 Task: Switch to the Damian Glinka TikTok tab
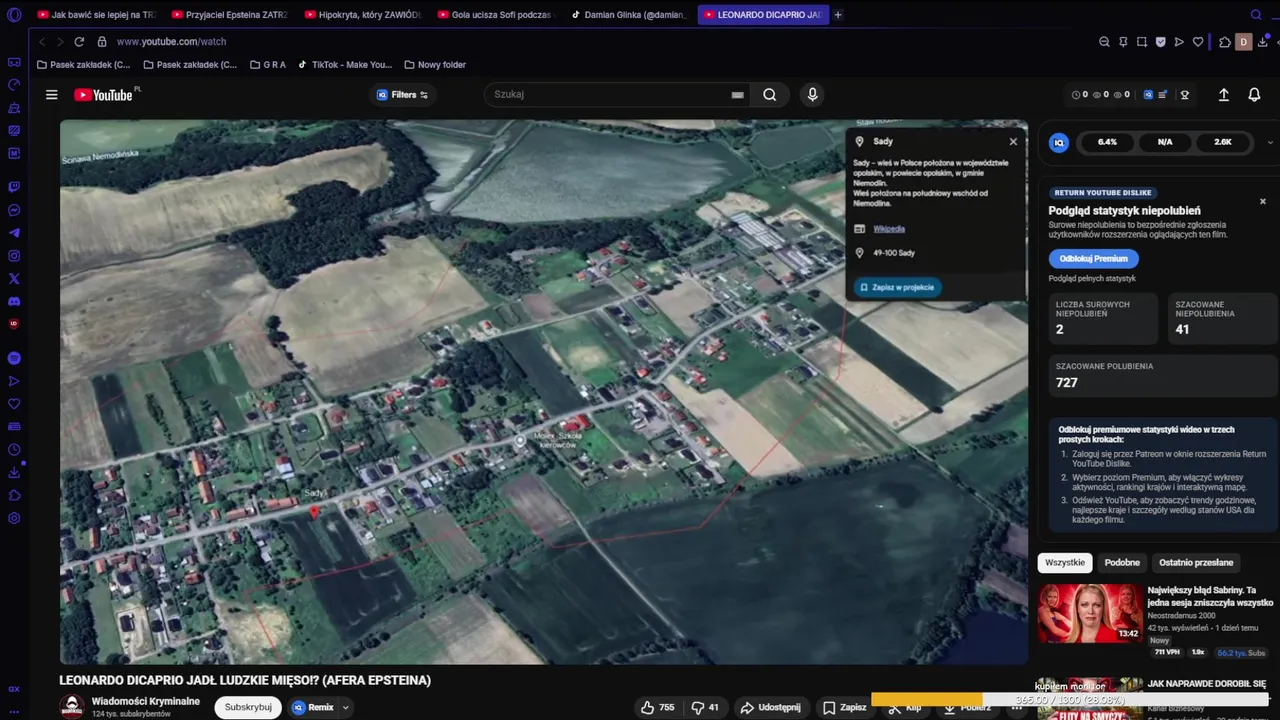(629, 15)
